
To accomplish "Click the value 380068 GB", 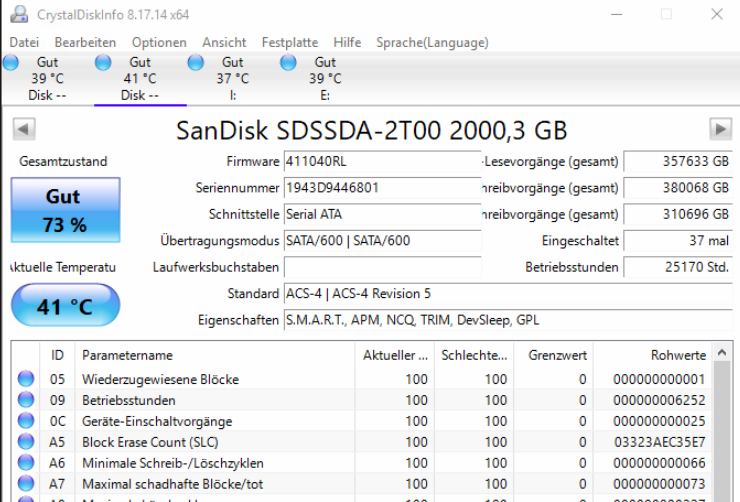I will click(678, 188).
